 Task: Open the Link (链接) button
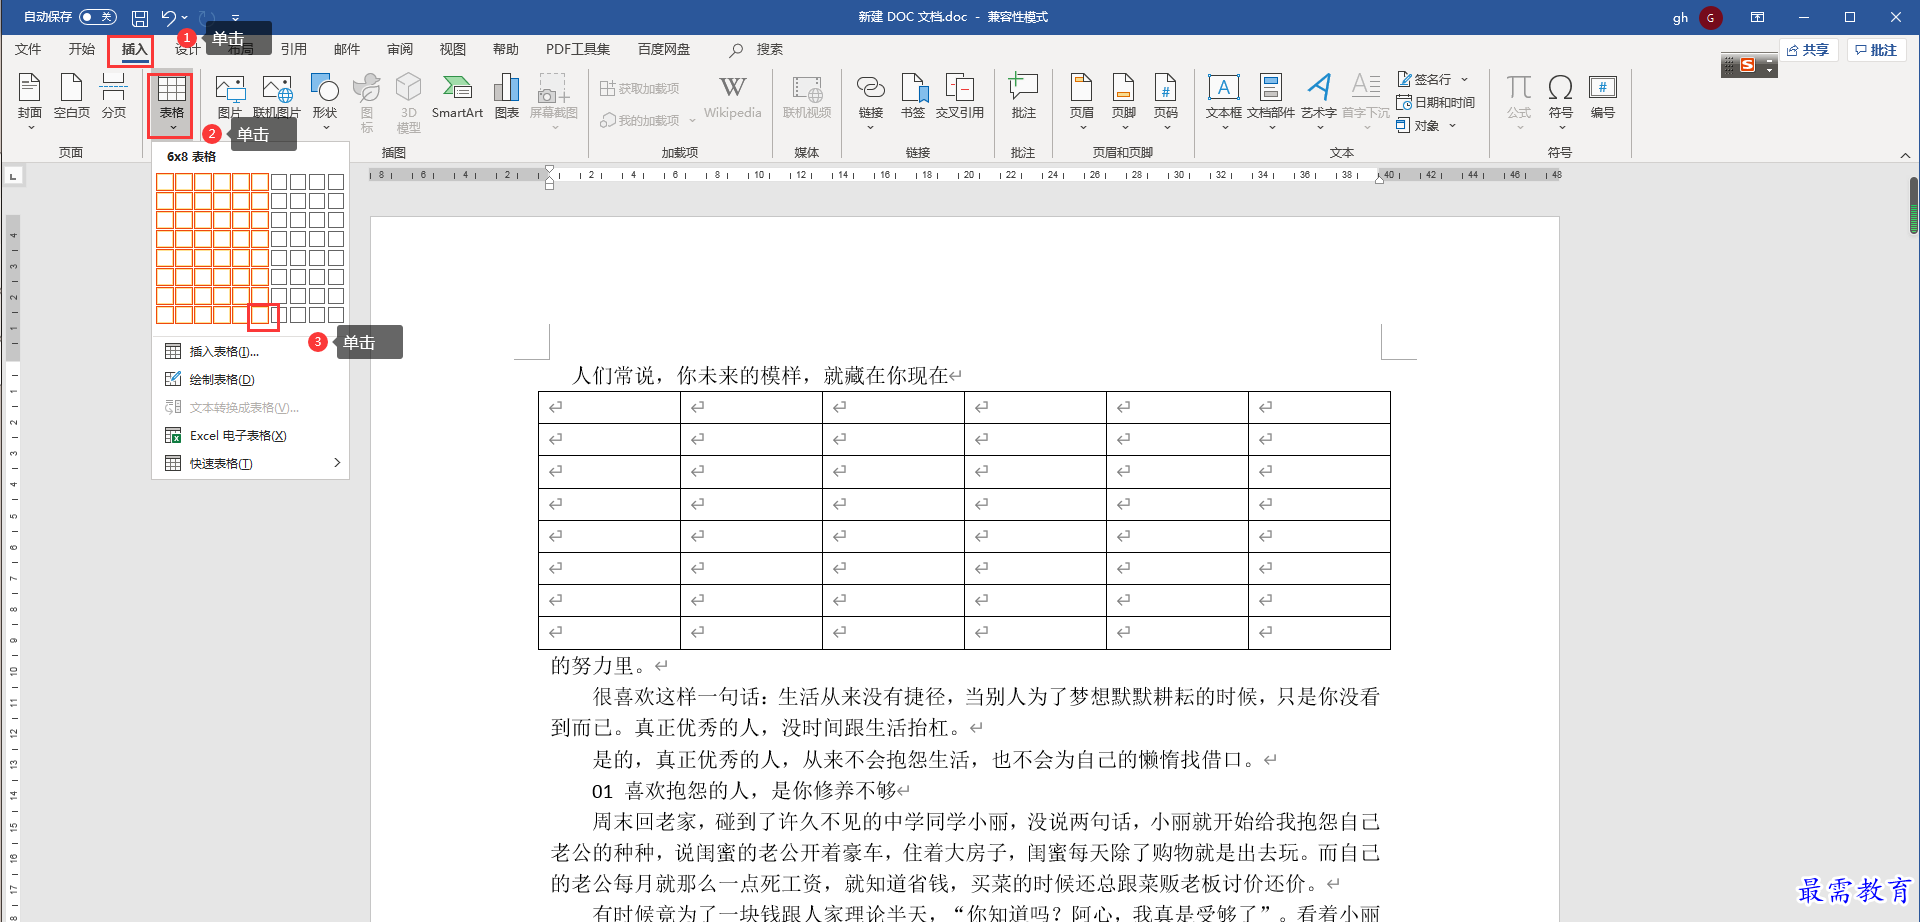click(x=871, y=102)
